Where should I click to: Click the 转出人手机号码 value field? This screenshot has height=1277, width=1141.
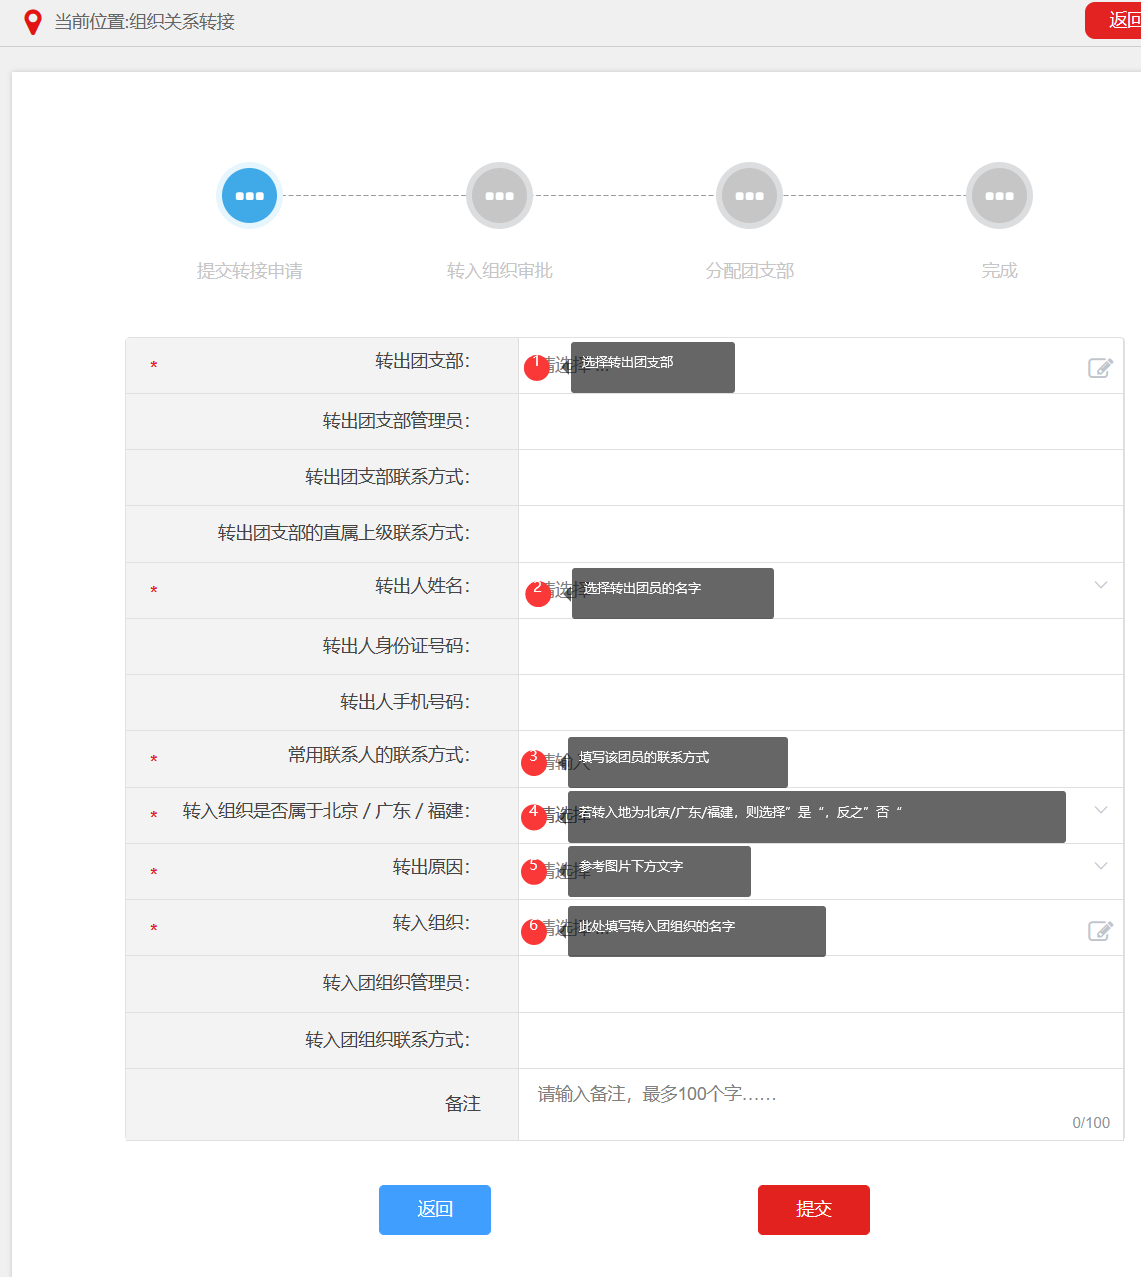(x=820, y=702)
